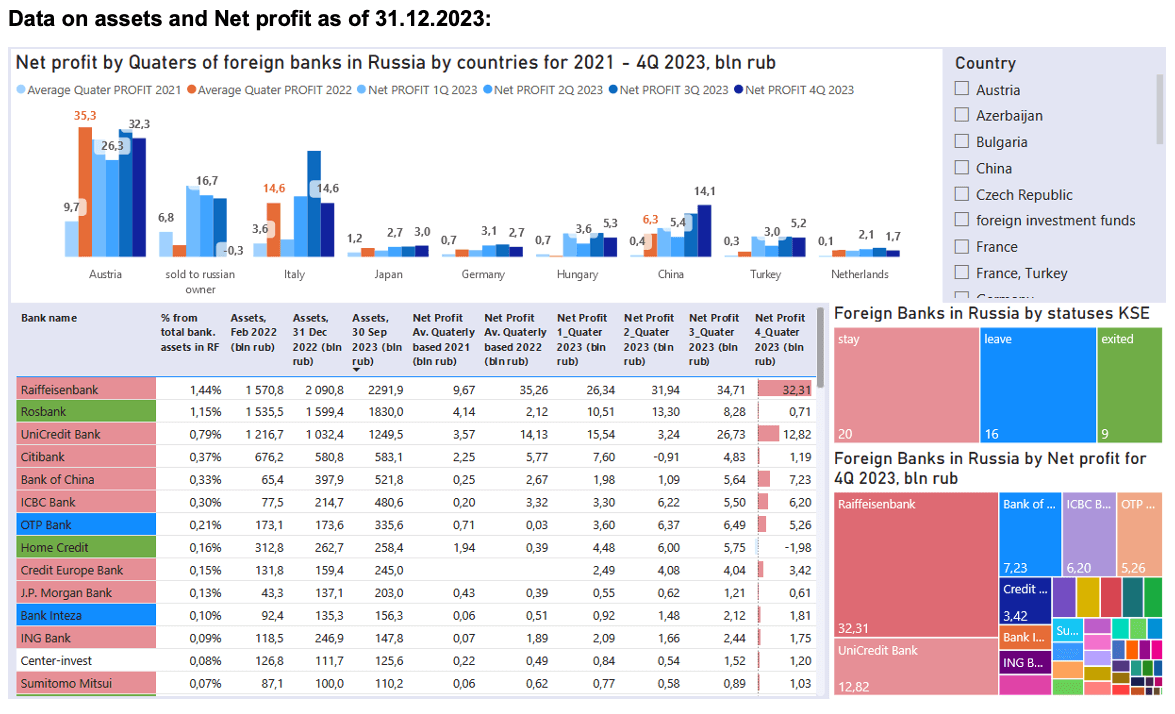
Task: Select the UniCredit Bank treemap tile
Action: pos(916,667)
